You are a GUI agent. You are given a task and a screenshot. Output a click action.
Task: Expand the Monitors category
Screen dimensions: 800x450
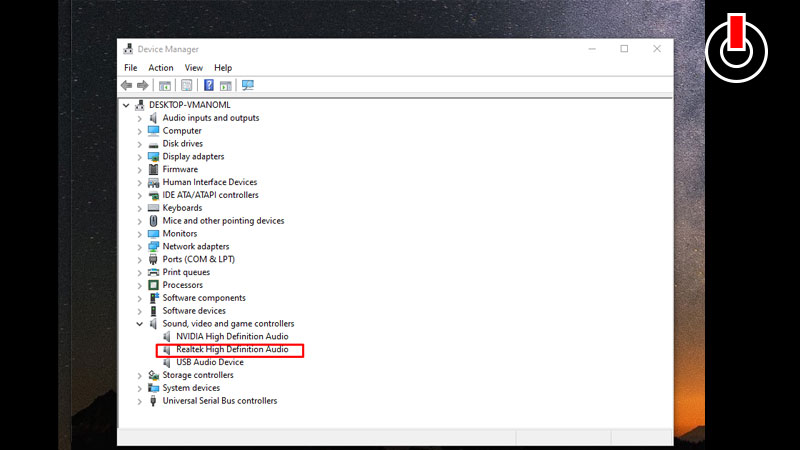point(139,234)
